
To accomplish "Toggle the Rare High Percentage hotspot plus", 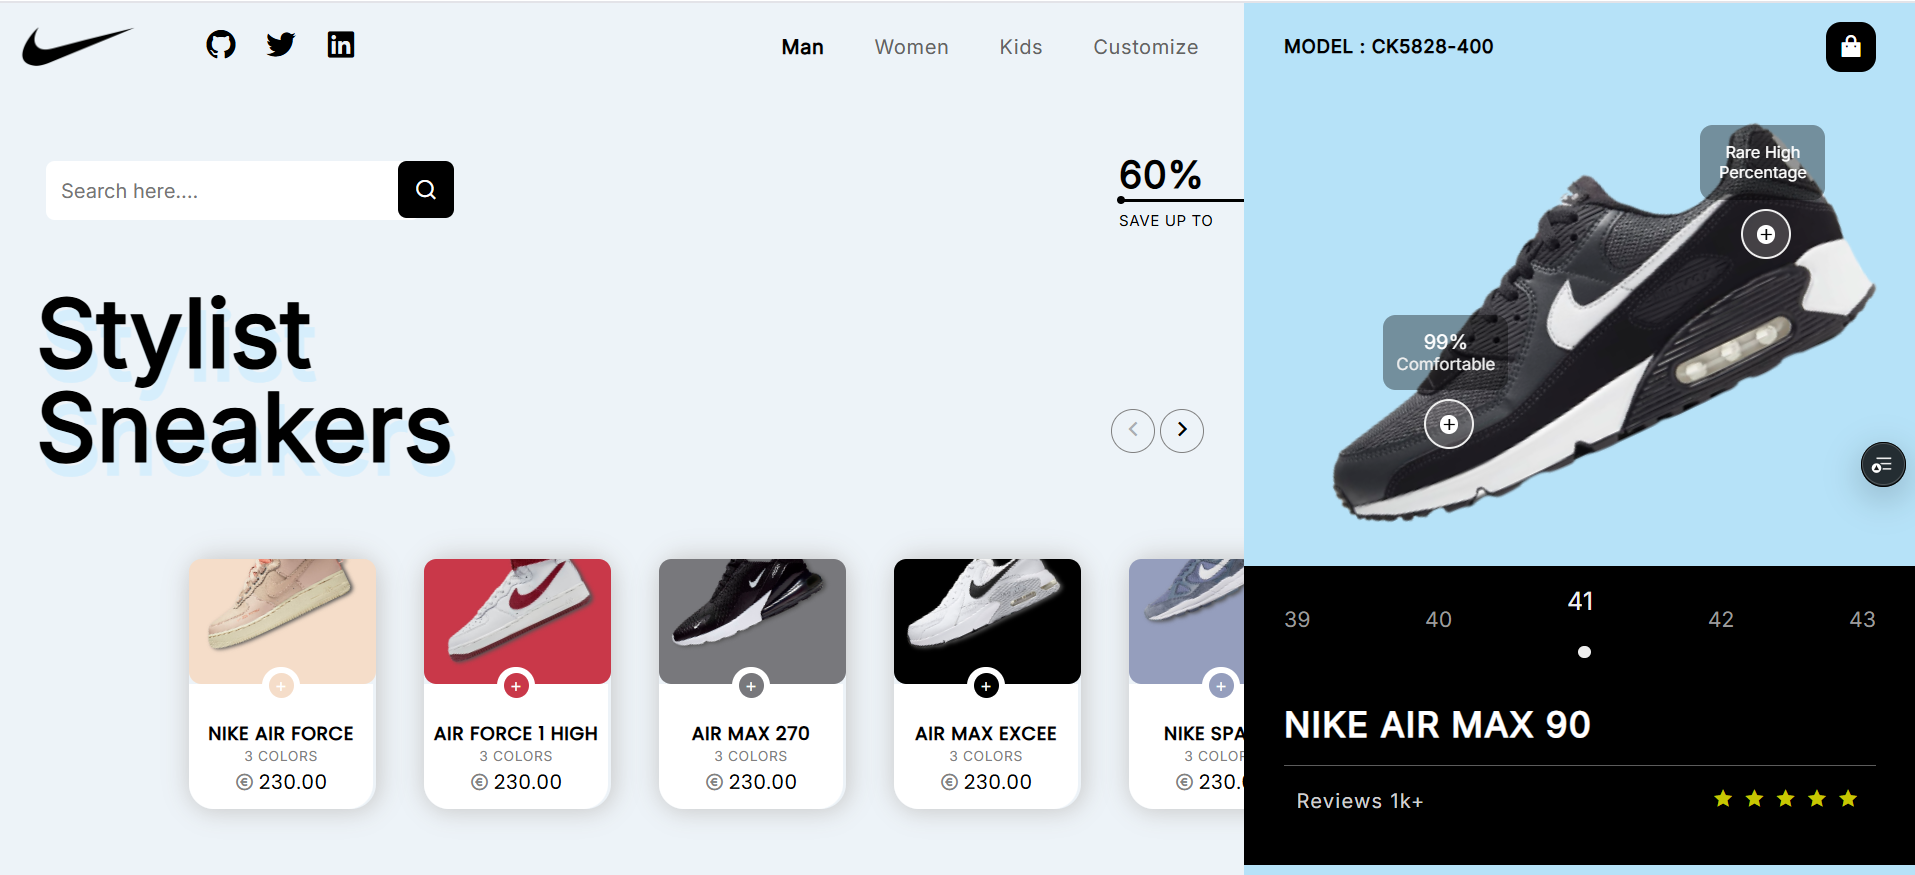I will [1766, 234].
